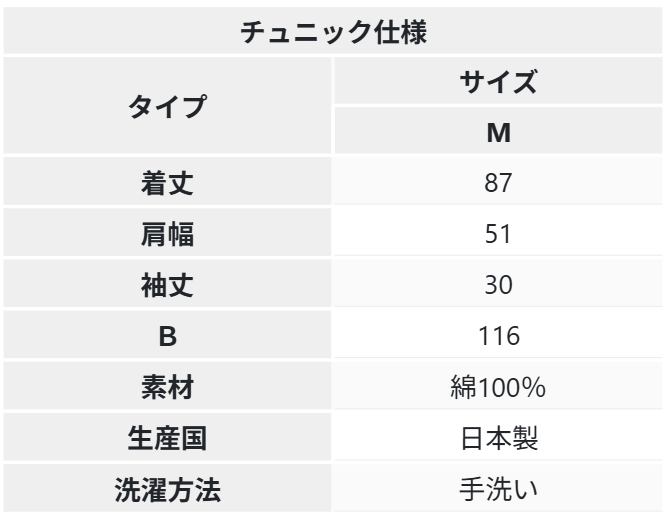Click the サイズ column header
The height and width of the screenshot is (516, 666).
499,82
